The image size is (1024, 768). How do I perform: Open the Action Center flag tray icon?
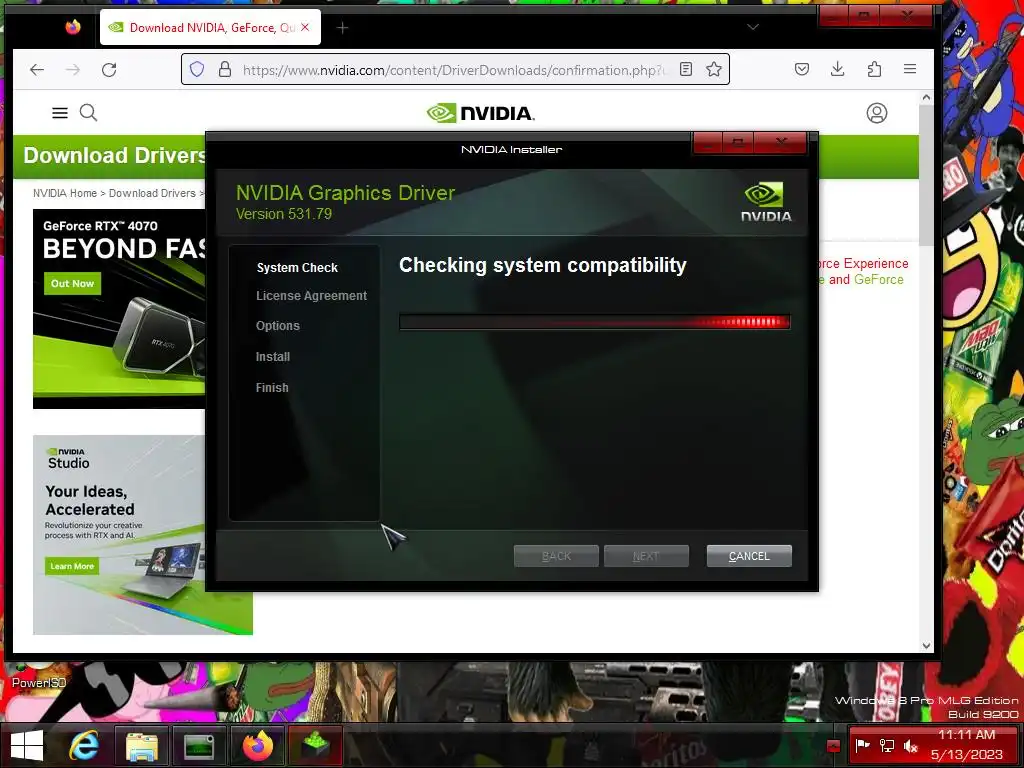tap(863, 745)
